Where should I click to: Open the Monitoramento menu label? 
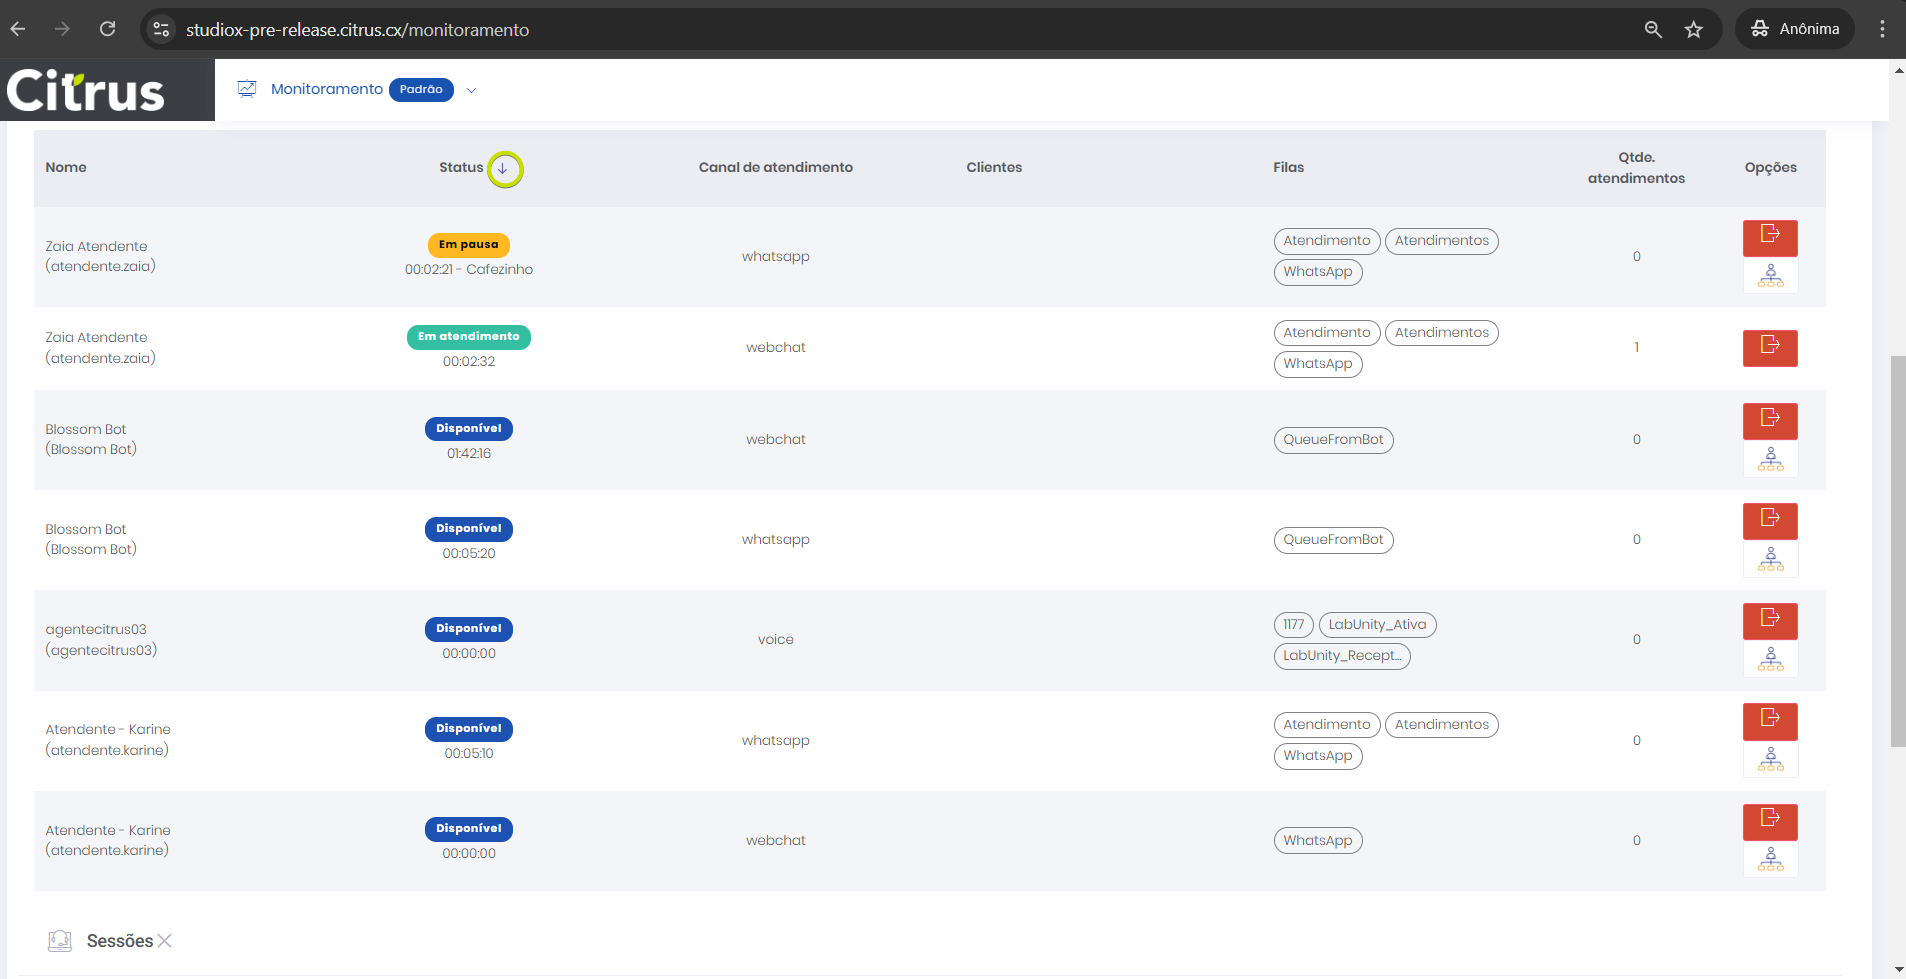[x=326, y=90]
